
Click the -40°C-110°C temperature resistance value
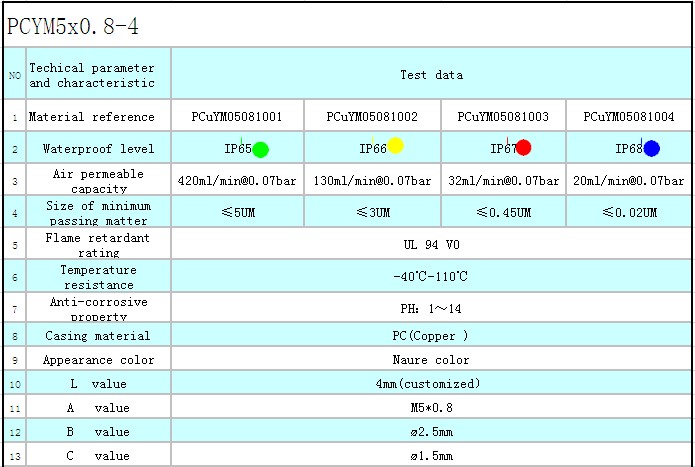click(x=431, y=276)
